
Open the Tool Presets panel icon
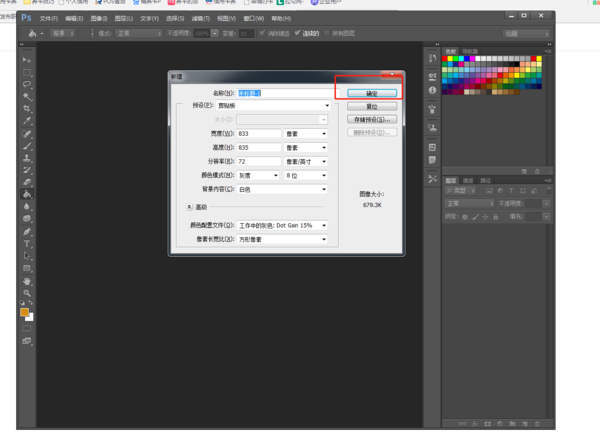432,179
